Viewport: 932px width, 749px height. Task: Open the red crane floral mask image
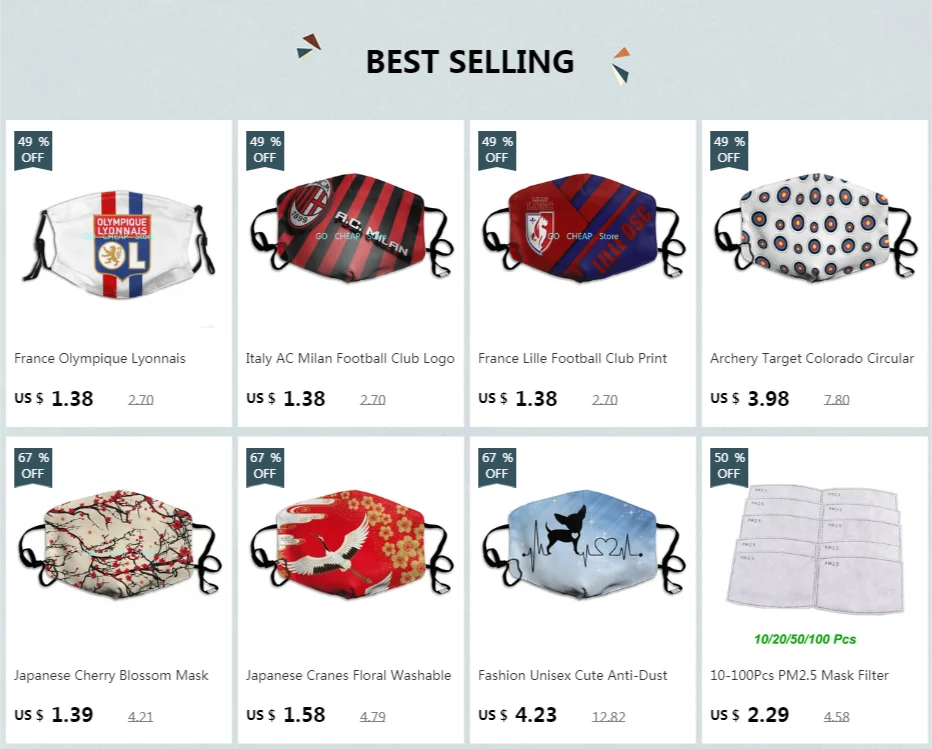click(x=351, y=545)
